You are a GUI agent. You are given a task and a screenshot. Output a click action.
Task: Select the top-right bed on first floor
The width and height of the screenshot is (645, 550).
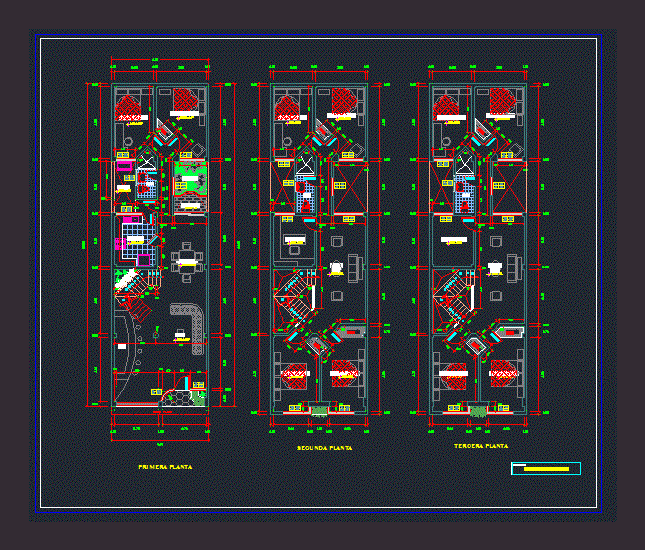(184, 100)
